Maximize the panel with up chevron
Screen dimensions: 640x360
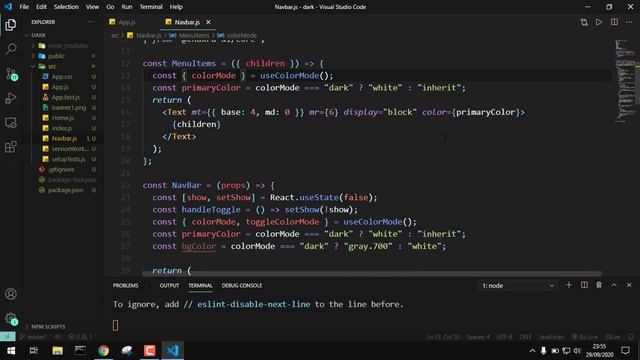tap(614, 285)
